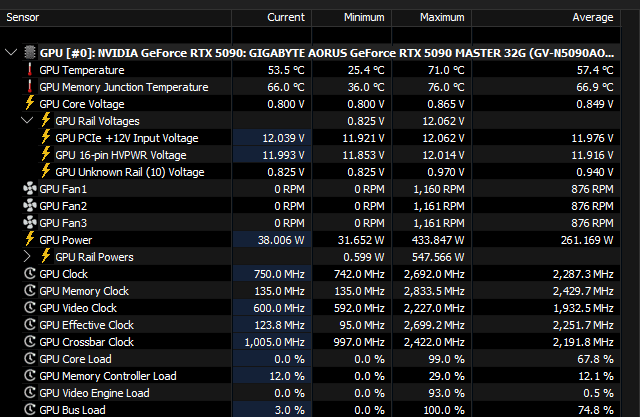Viewport: 640px width, 417px height.
Task: Click the fan icon for GPU Fan1
Action: coord(30,189)
